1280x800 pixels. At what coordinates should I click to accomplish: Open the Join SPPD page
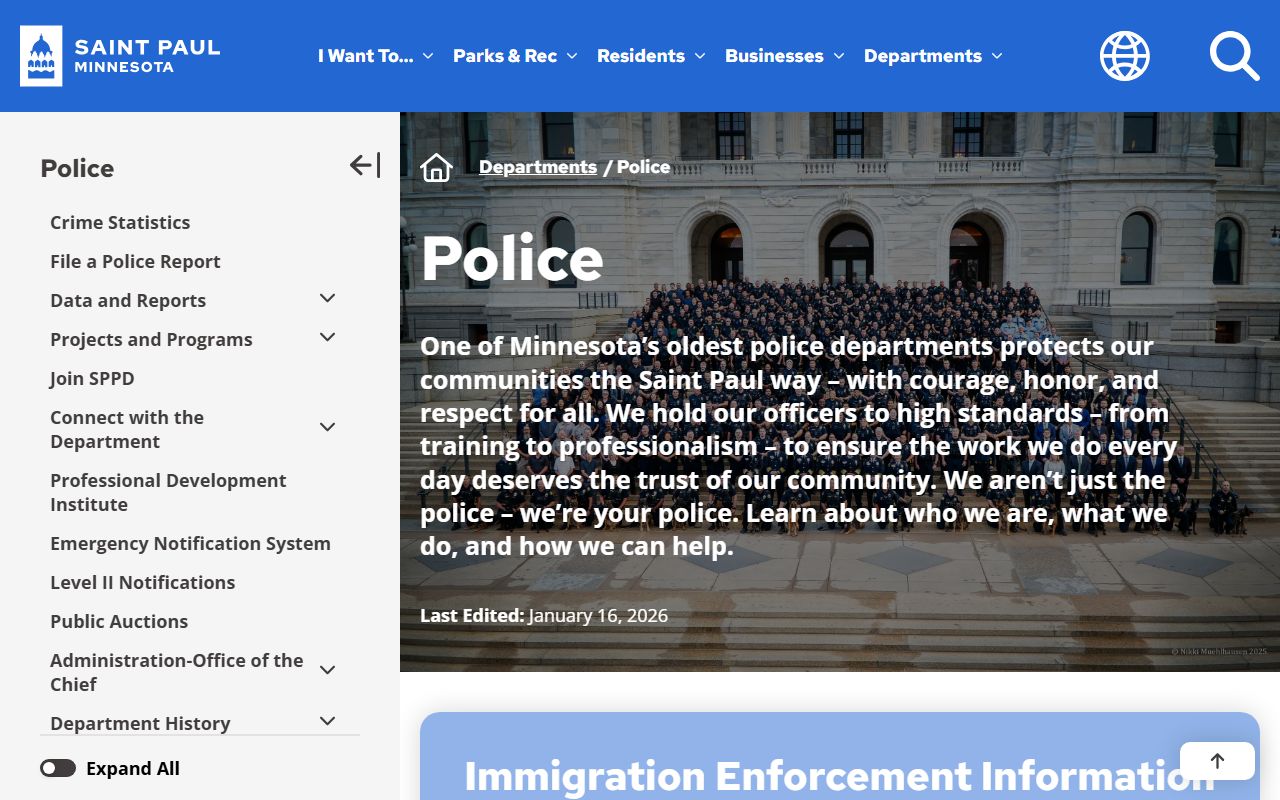(x=92, y=378)
